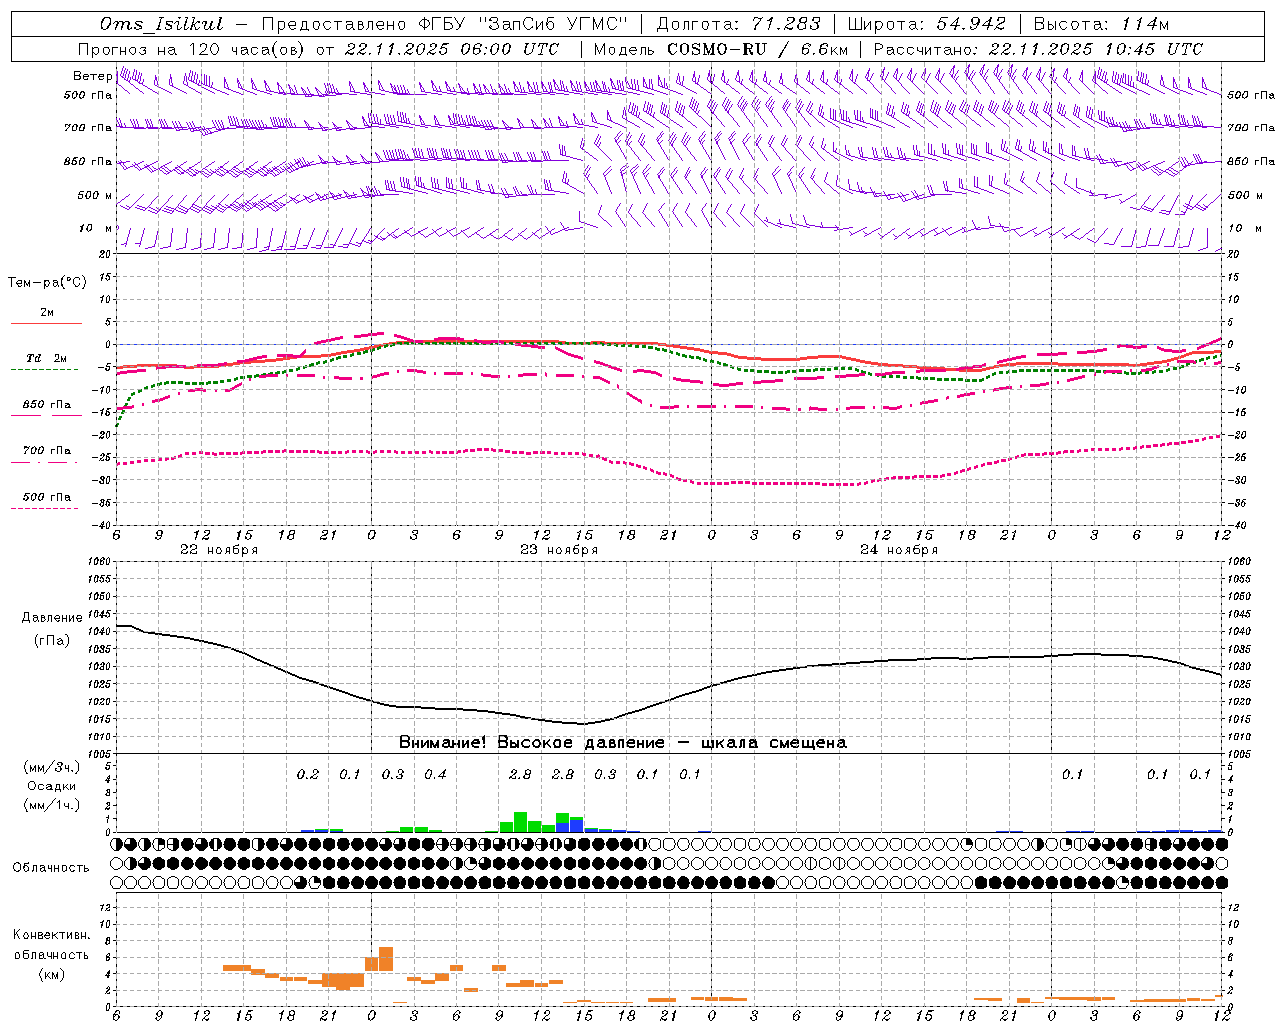Click the Осадки precipitation label

tap(52, 786)
